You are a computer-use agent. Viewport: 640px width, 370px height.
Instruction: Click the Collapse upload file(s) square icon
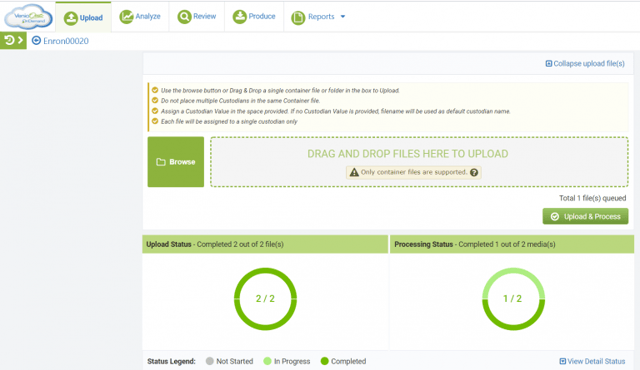pos(549,64)
